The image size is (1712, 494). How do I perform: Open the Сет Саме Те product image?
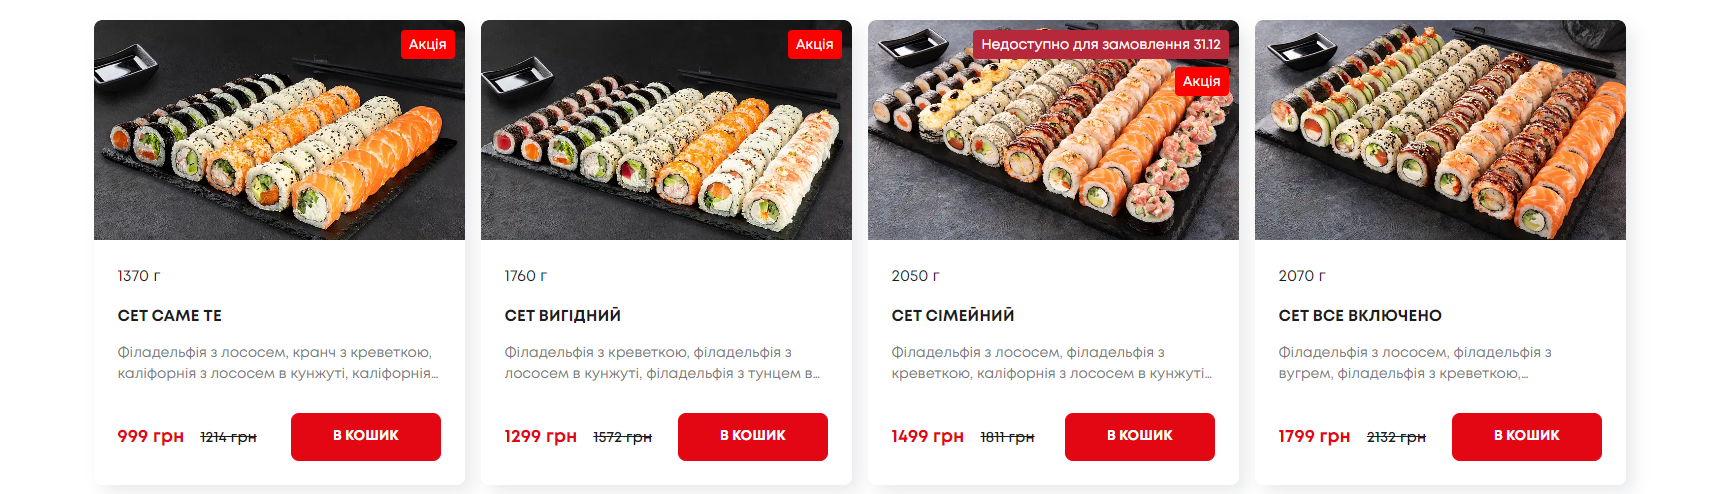(x=279, y=130)
